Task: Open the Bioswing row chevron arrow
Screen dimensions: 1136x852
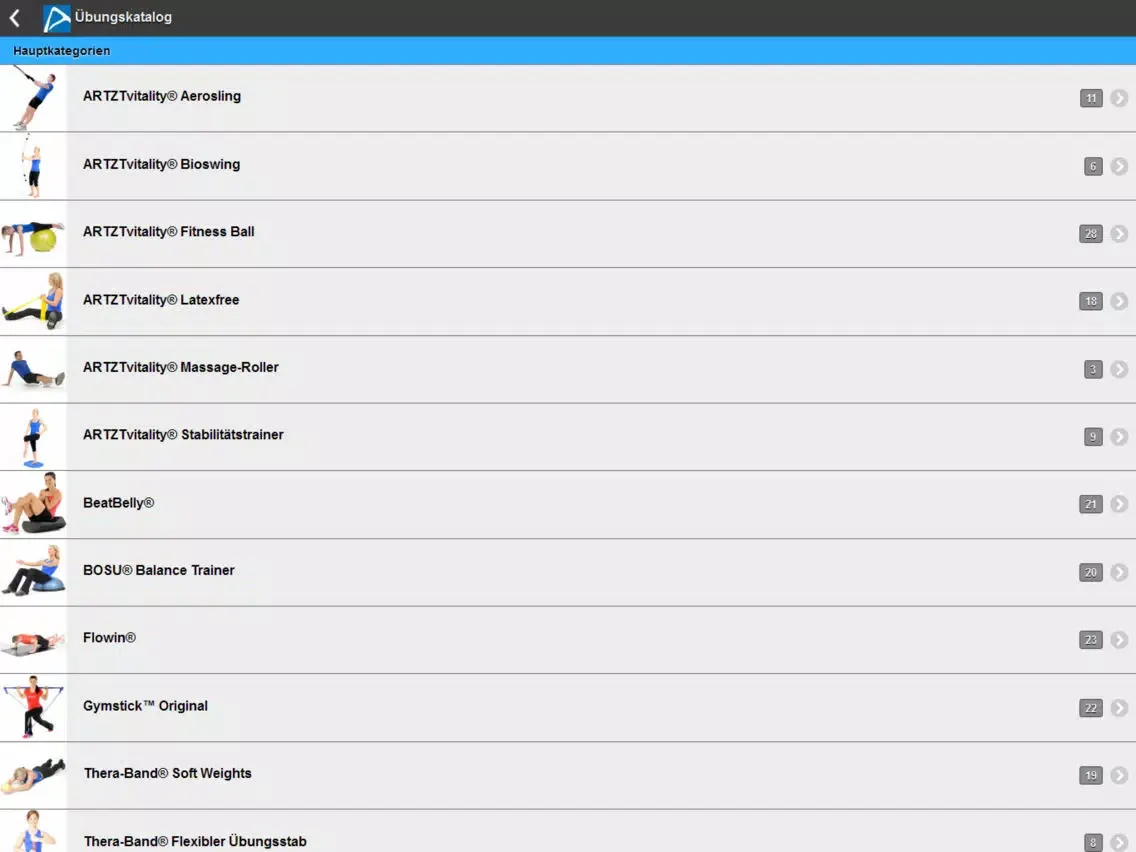Action: 1119,166
